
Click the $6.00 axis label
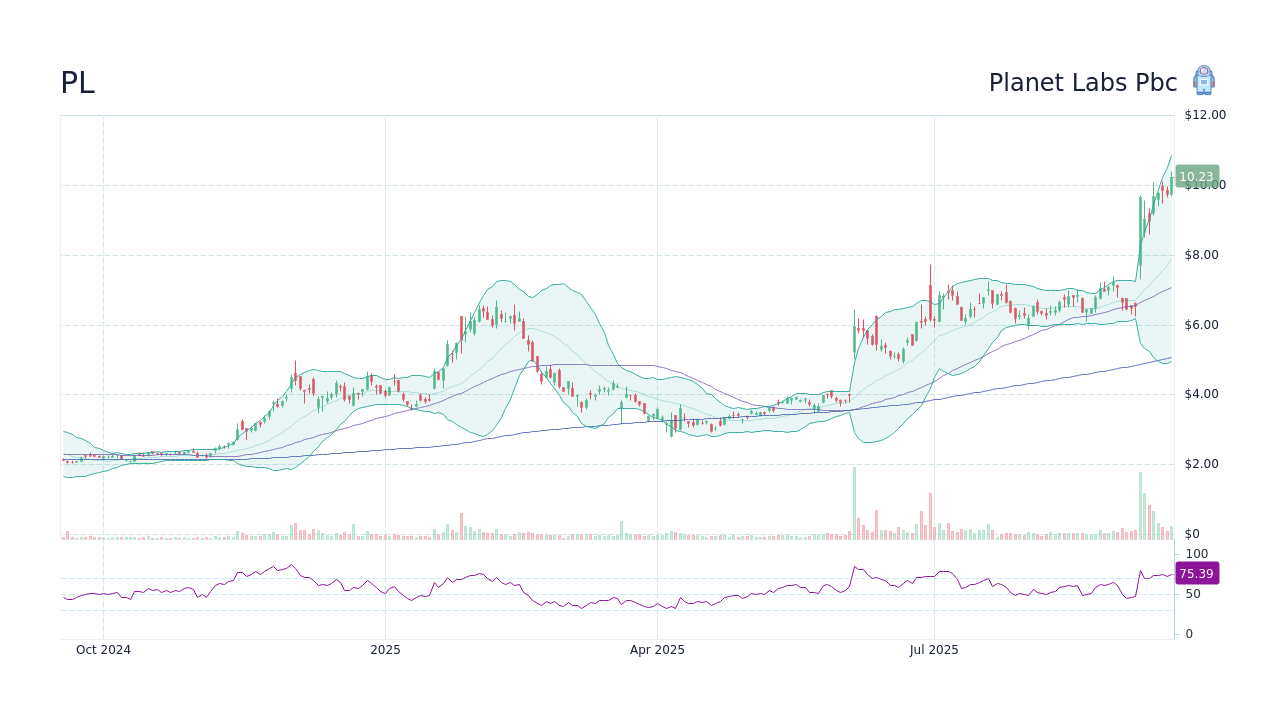tap(1201, 324)
